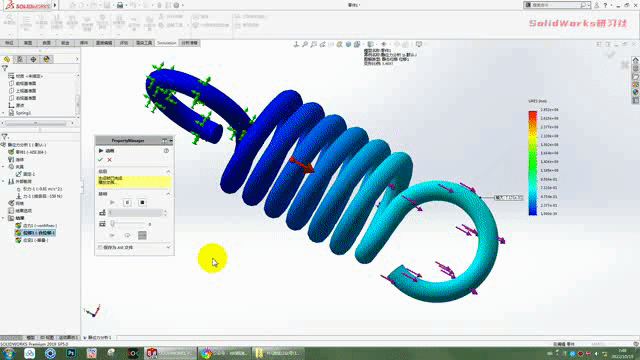Viewport: 640px width, 360px height.
Task: Select the single-play loop mode icon
Action: [x=112, y=236]
